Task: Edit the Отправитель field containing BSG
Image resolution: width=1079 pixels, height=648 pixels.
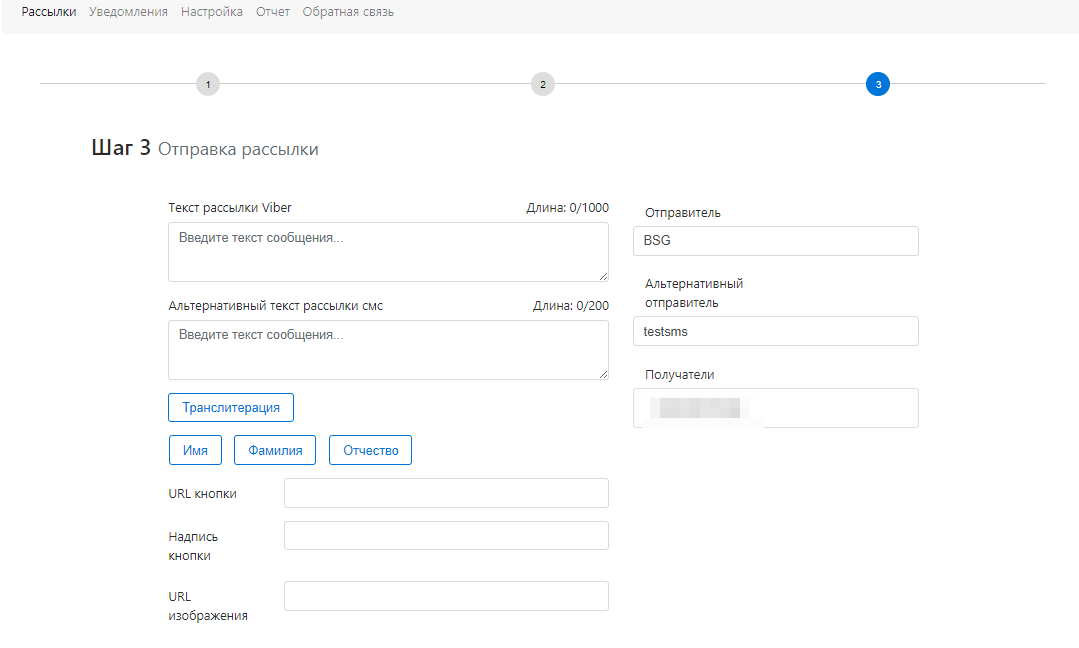Action: [x=776, y=241]
